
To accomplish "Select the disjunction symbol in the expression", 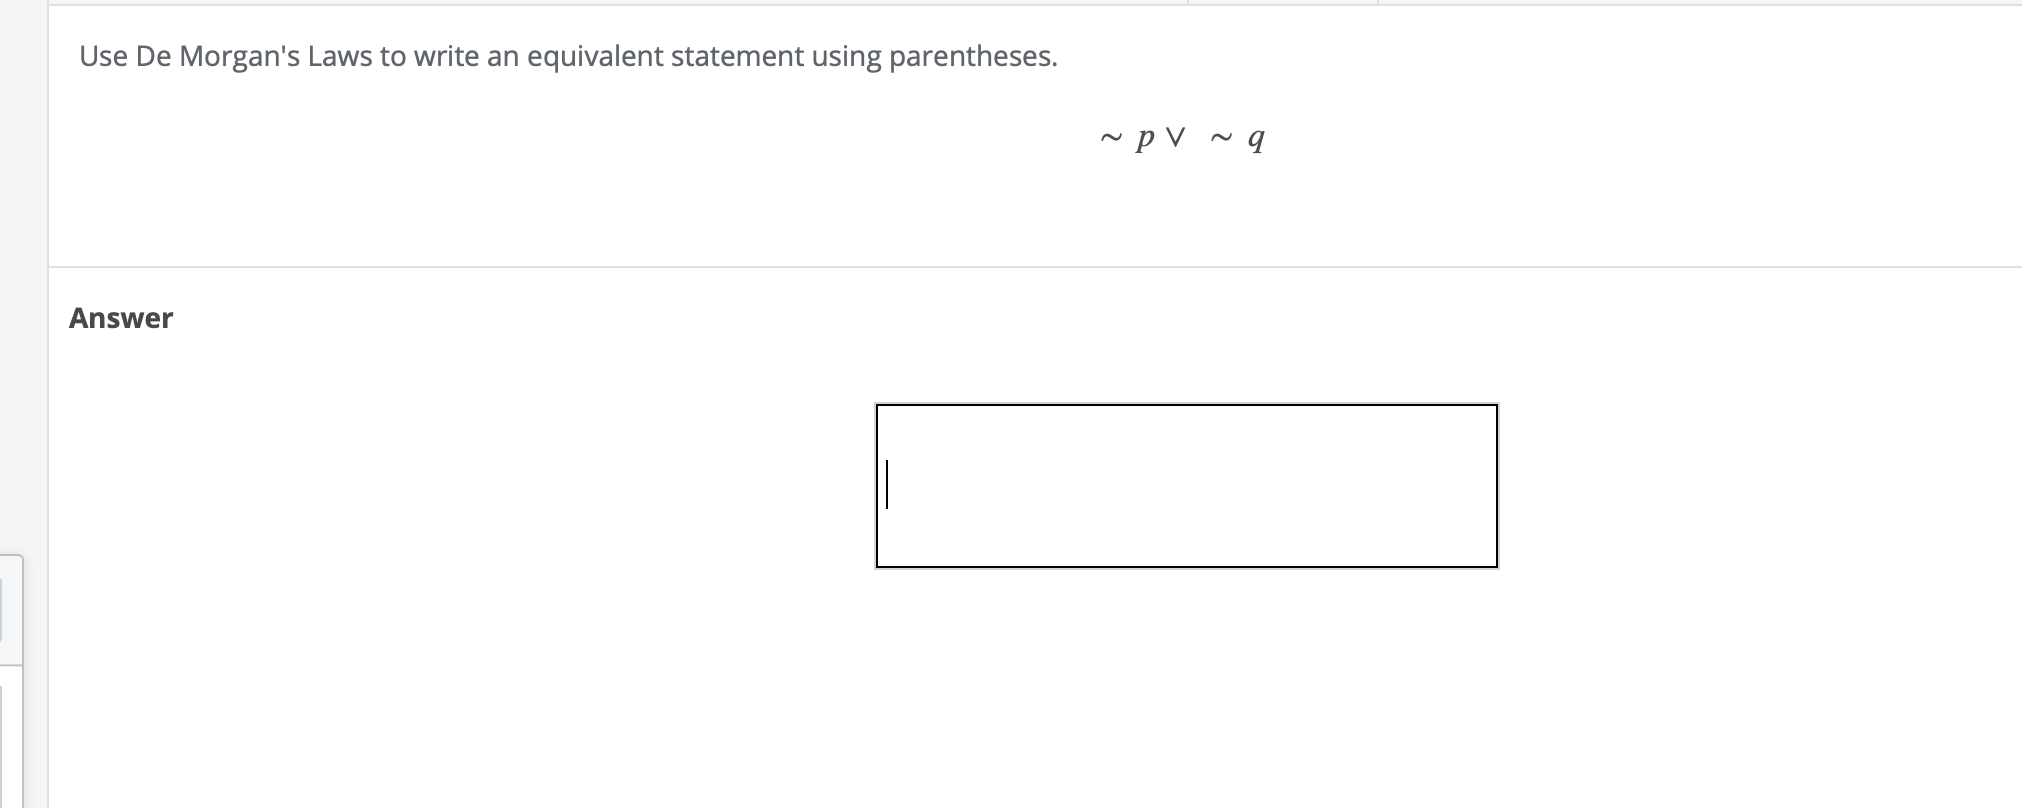I will point(1177,137).
